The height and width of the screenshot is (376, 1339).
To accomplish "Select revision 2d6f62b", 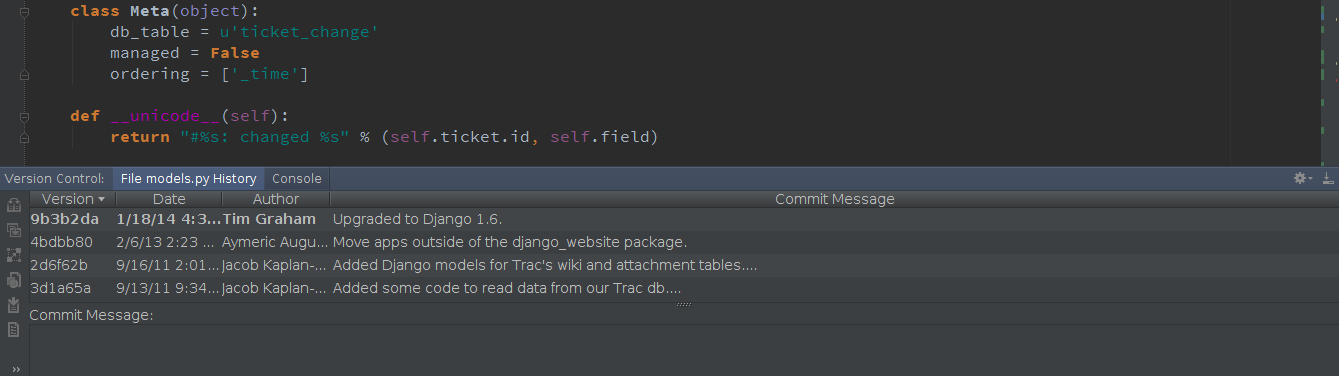I will pos(59,265).
